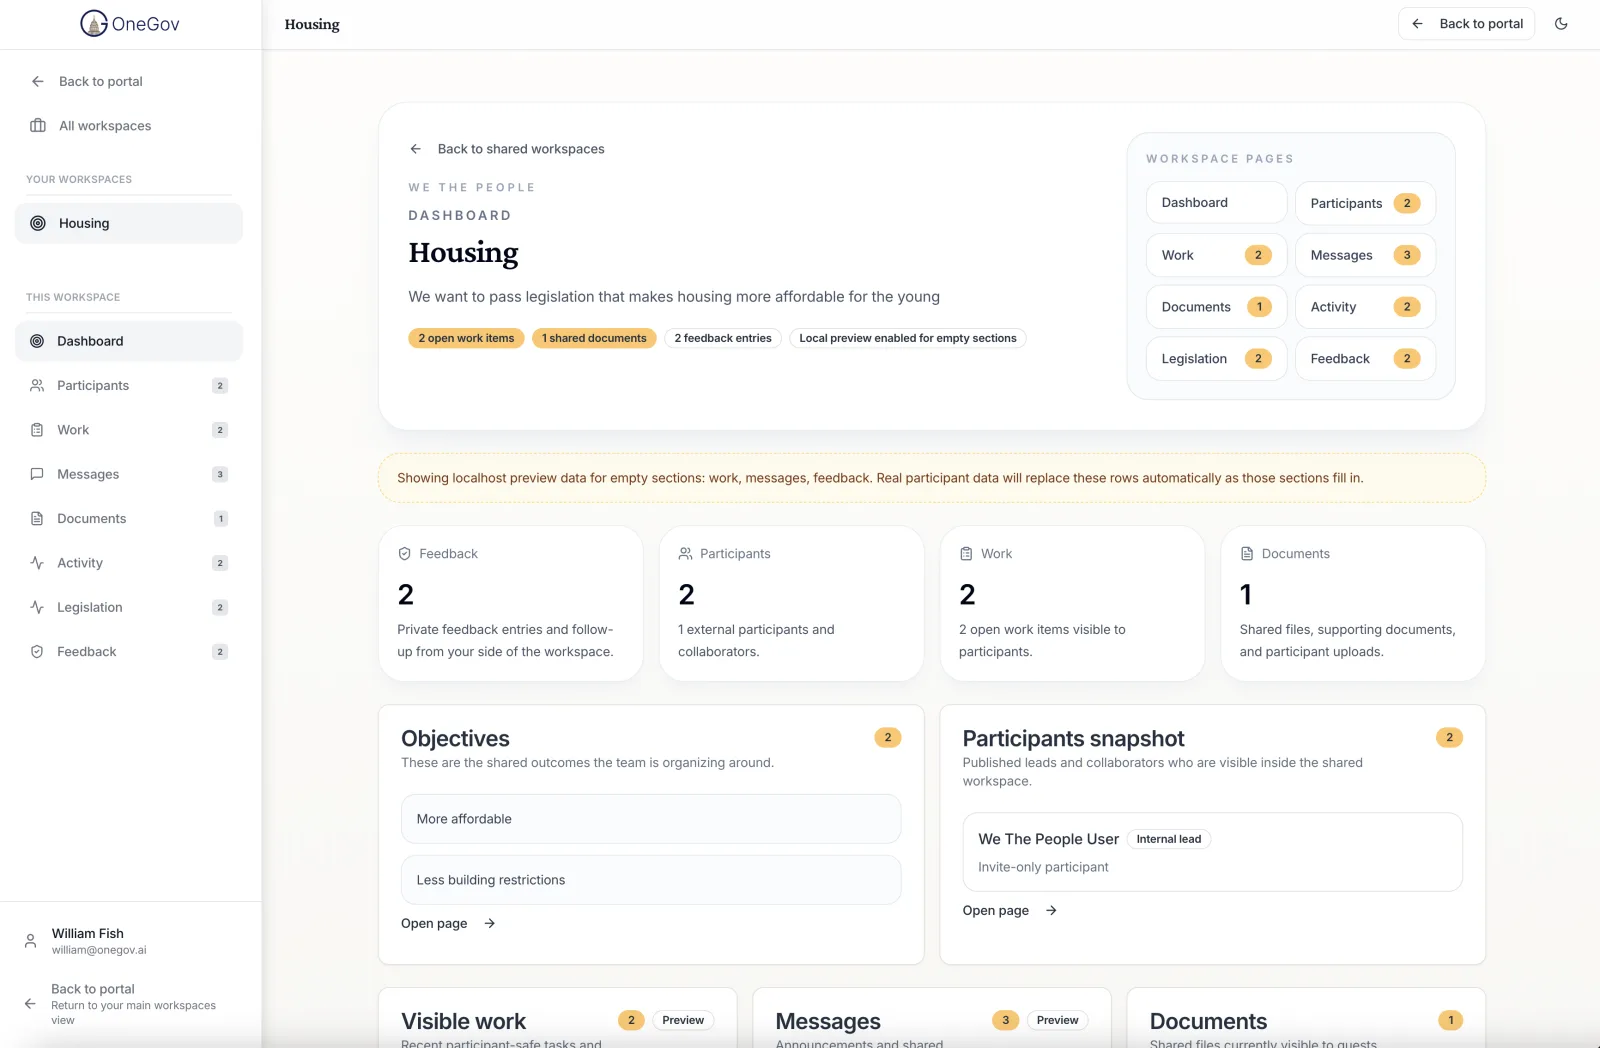Click Preview badge on Messages card
The height and width of the screenshot is (1048, 1600).
click(x=1057, y=1020)
